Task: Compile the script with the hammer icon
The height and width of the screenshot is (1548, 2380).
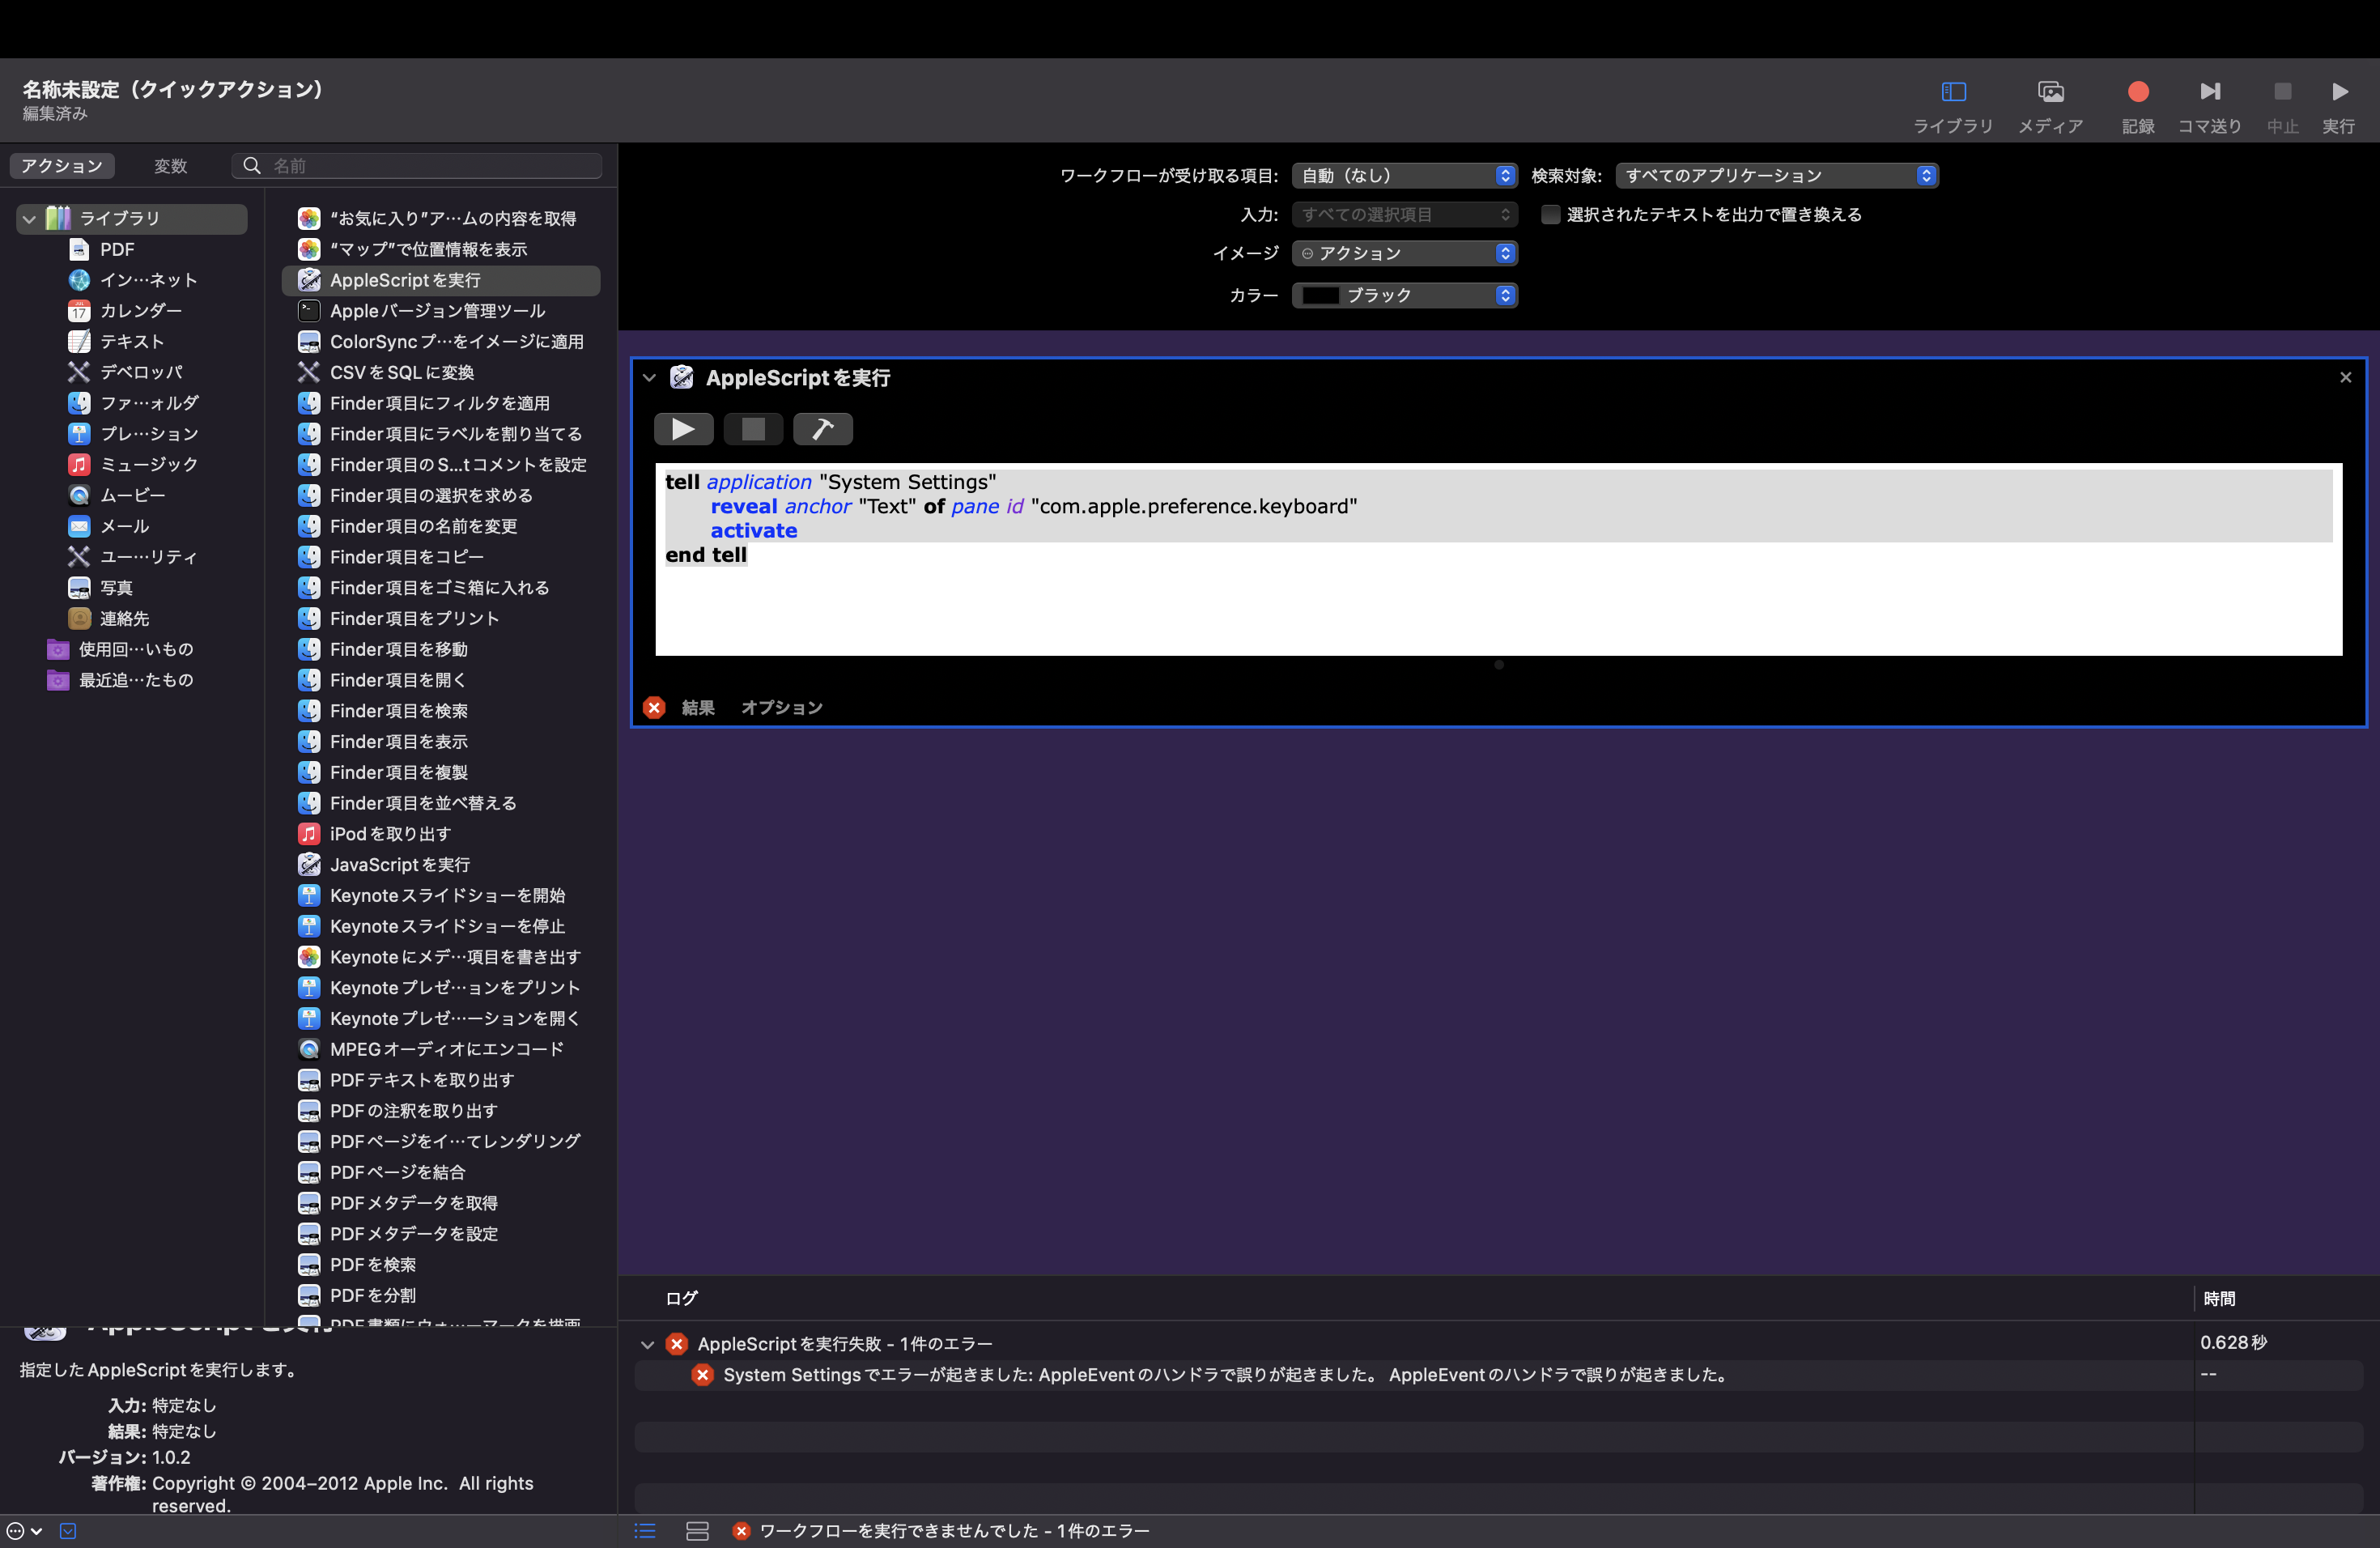Action: click(x=822, y=429)
